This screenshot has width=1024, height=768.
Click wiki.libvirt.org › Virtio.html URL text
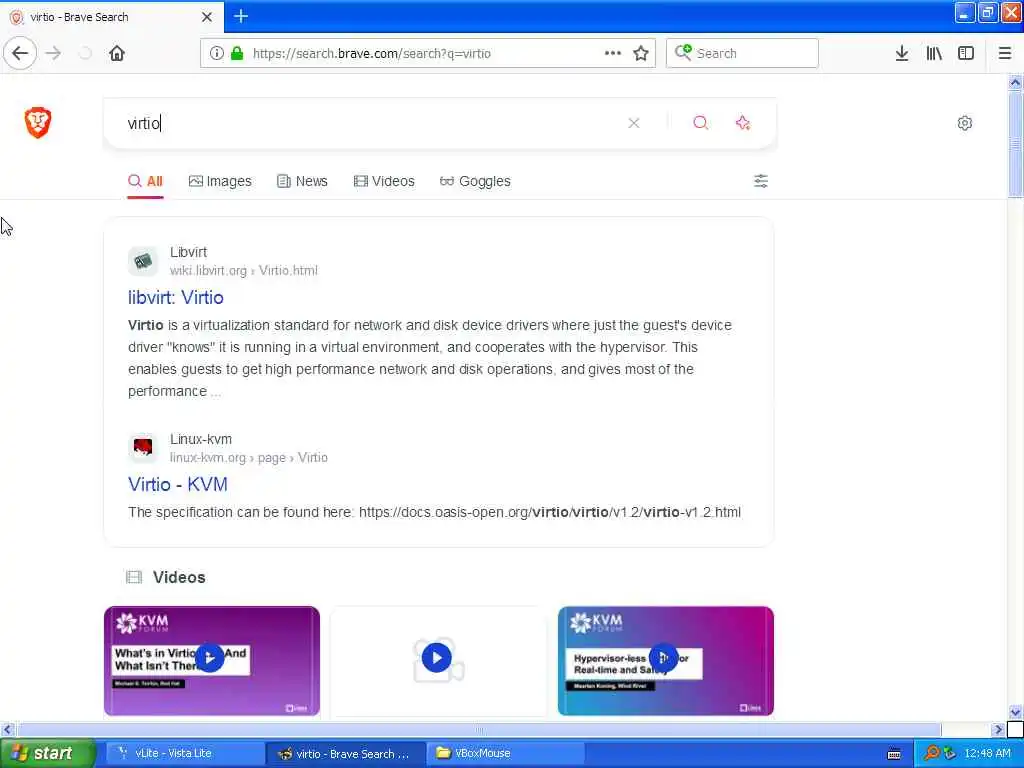(x=244, y=270)
